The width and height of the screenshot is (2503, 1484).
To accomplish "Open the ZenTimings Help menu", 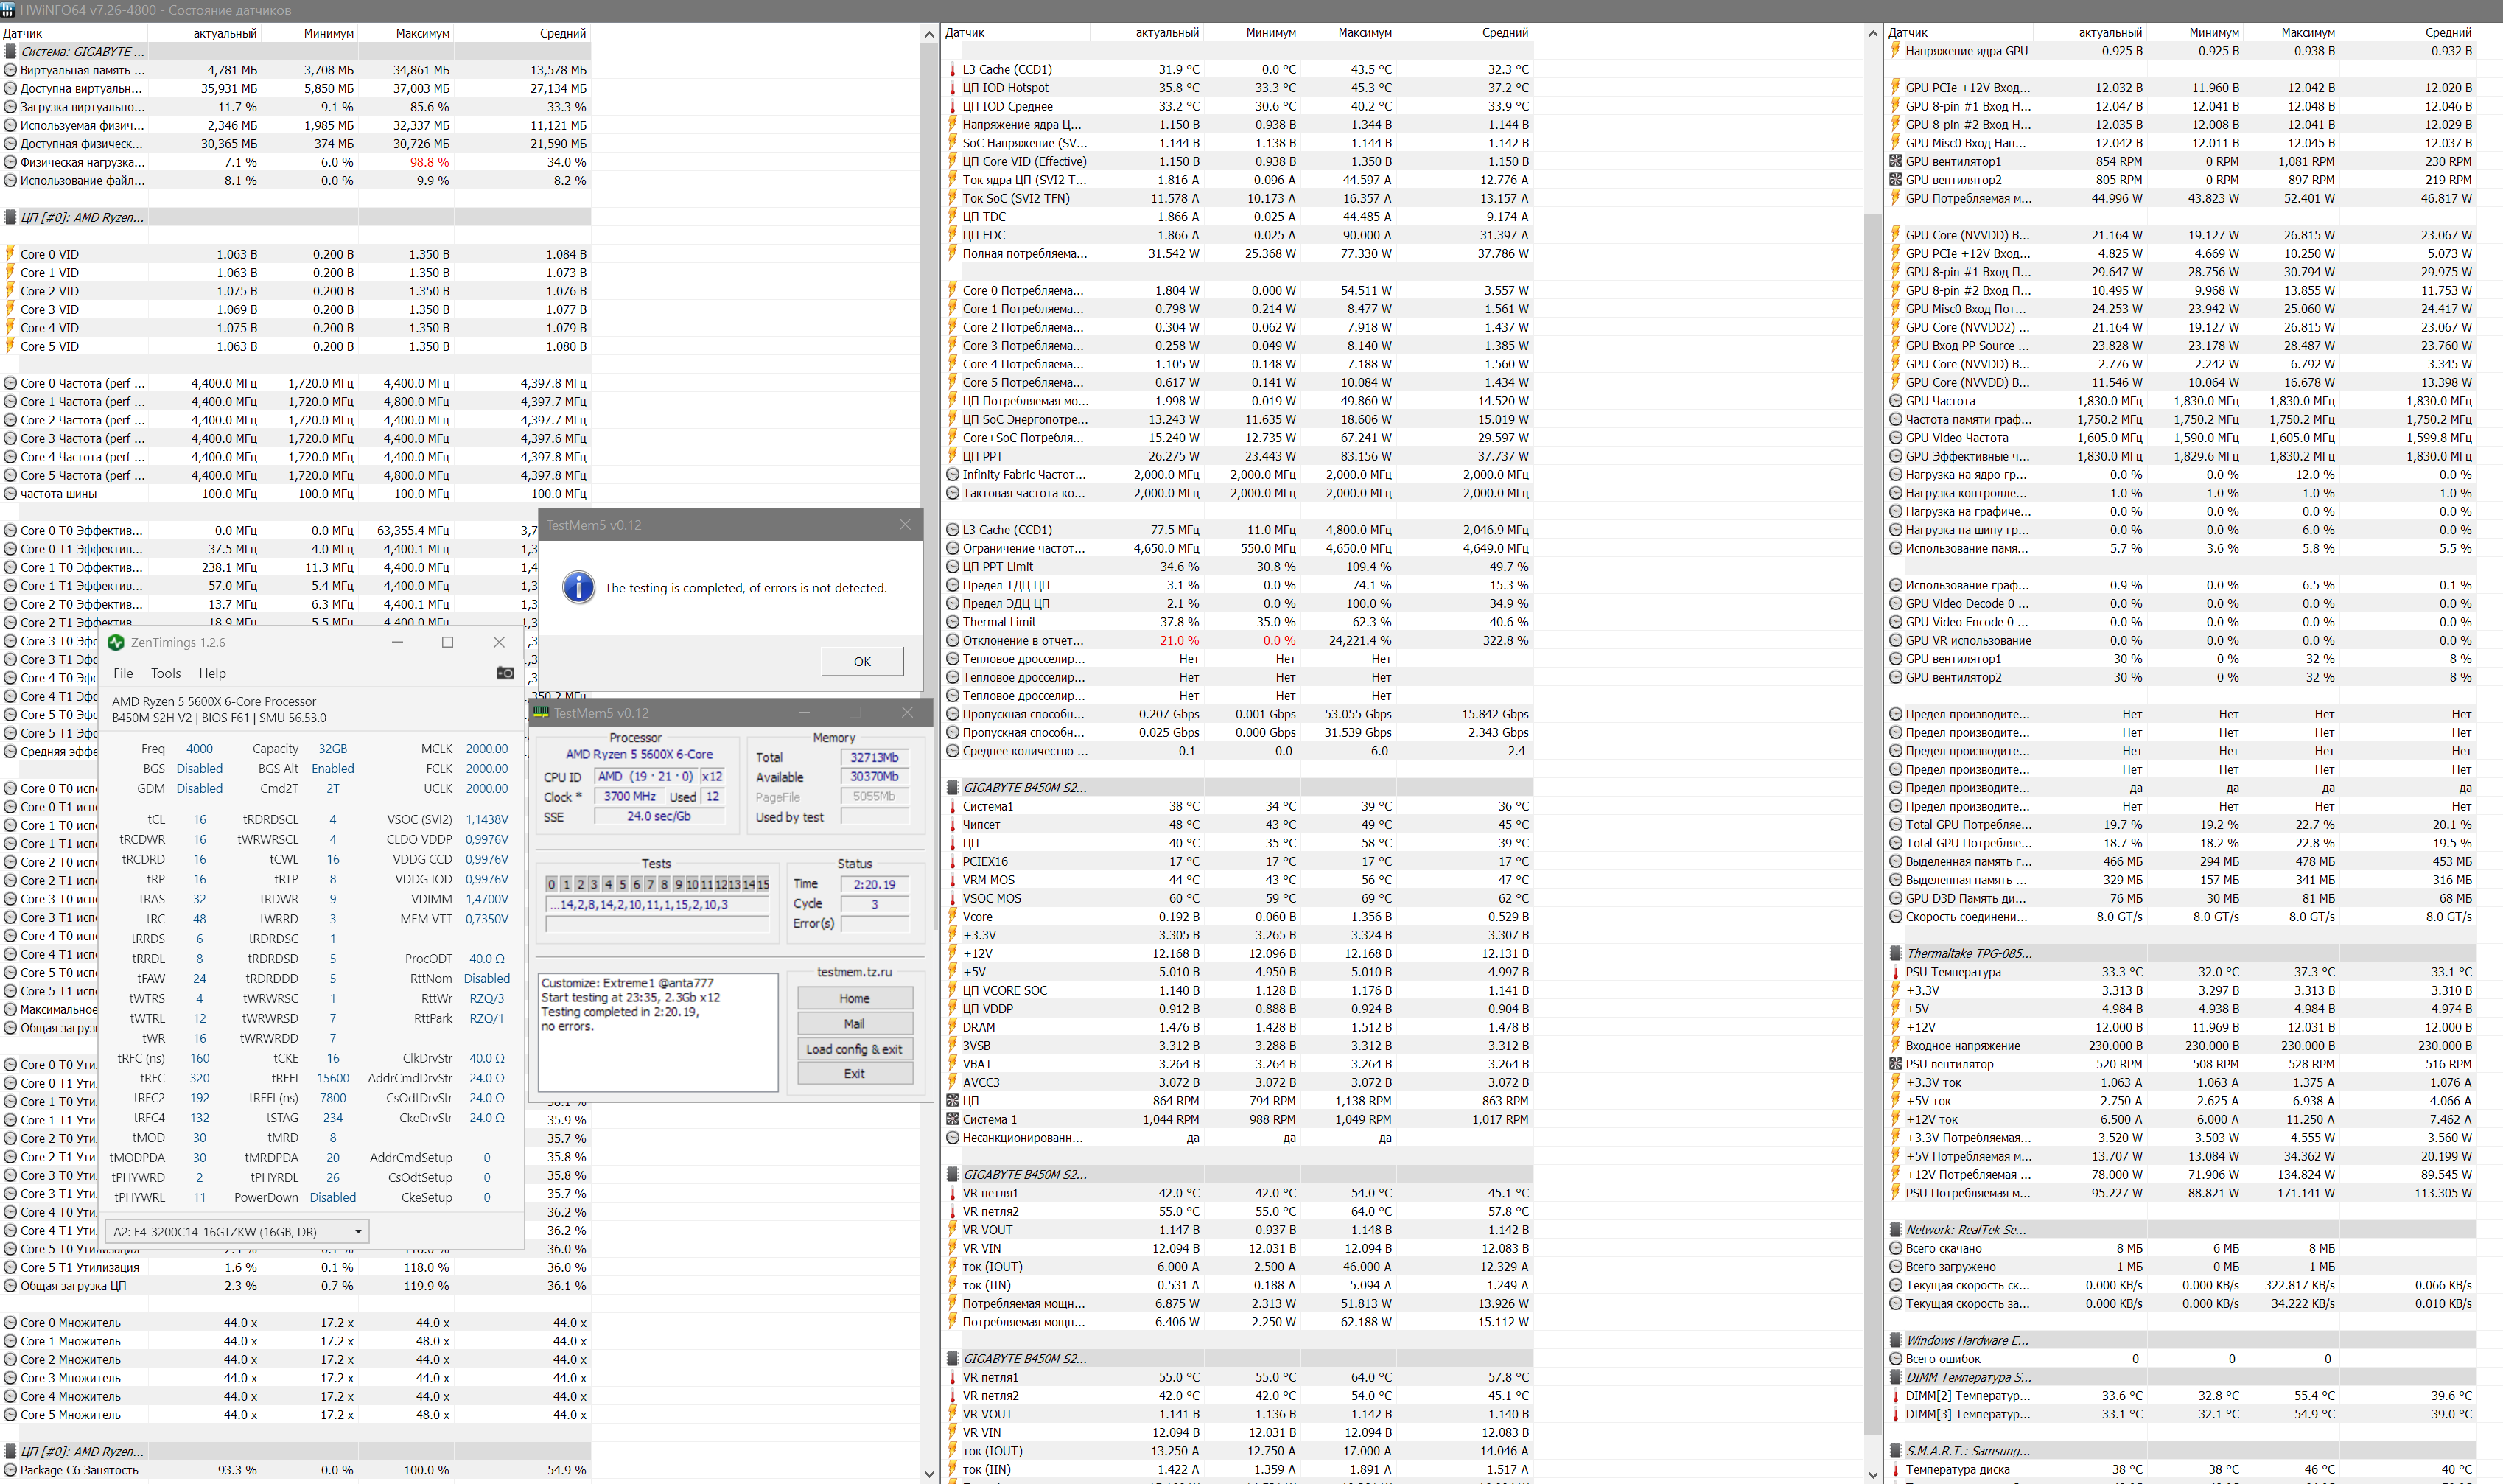I will (212, 674).
